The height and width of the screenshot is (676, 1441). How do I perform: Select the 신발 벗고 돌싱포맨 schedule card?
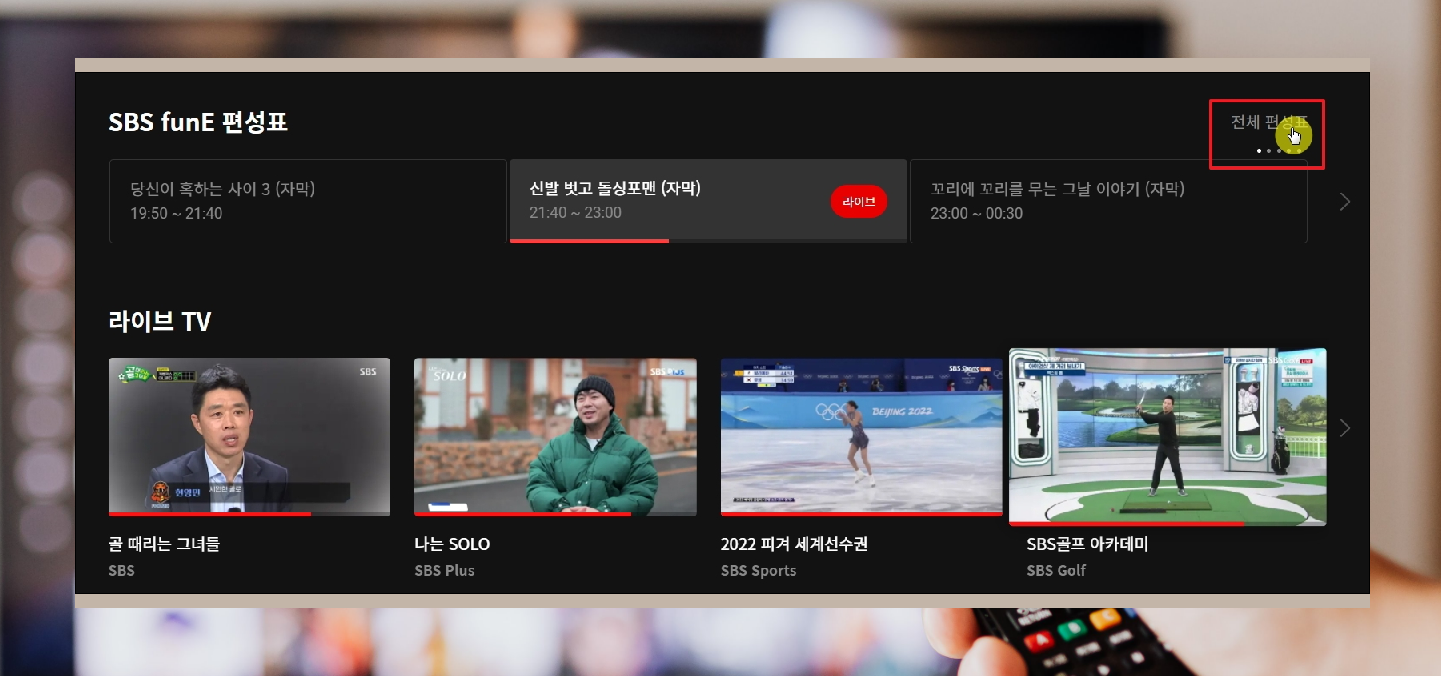click(x=708, y=200)
